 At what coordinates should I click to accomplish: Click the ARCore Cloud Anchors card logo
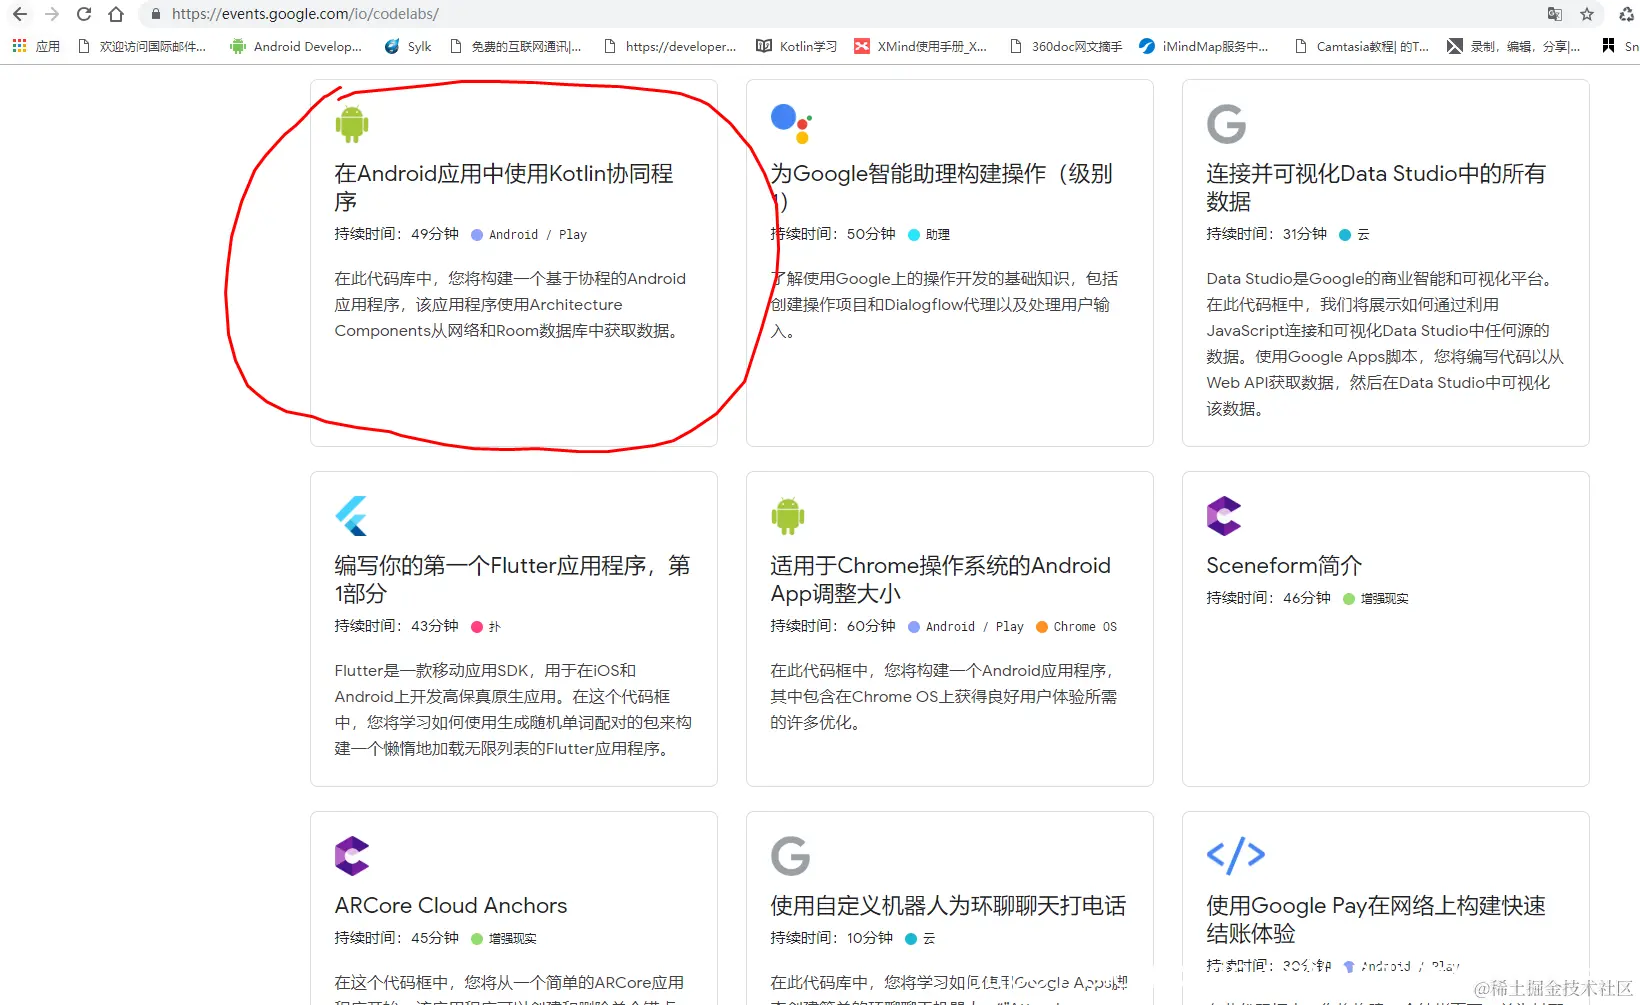tap(351, 855)
